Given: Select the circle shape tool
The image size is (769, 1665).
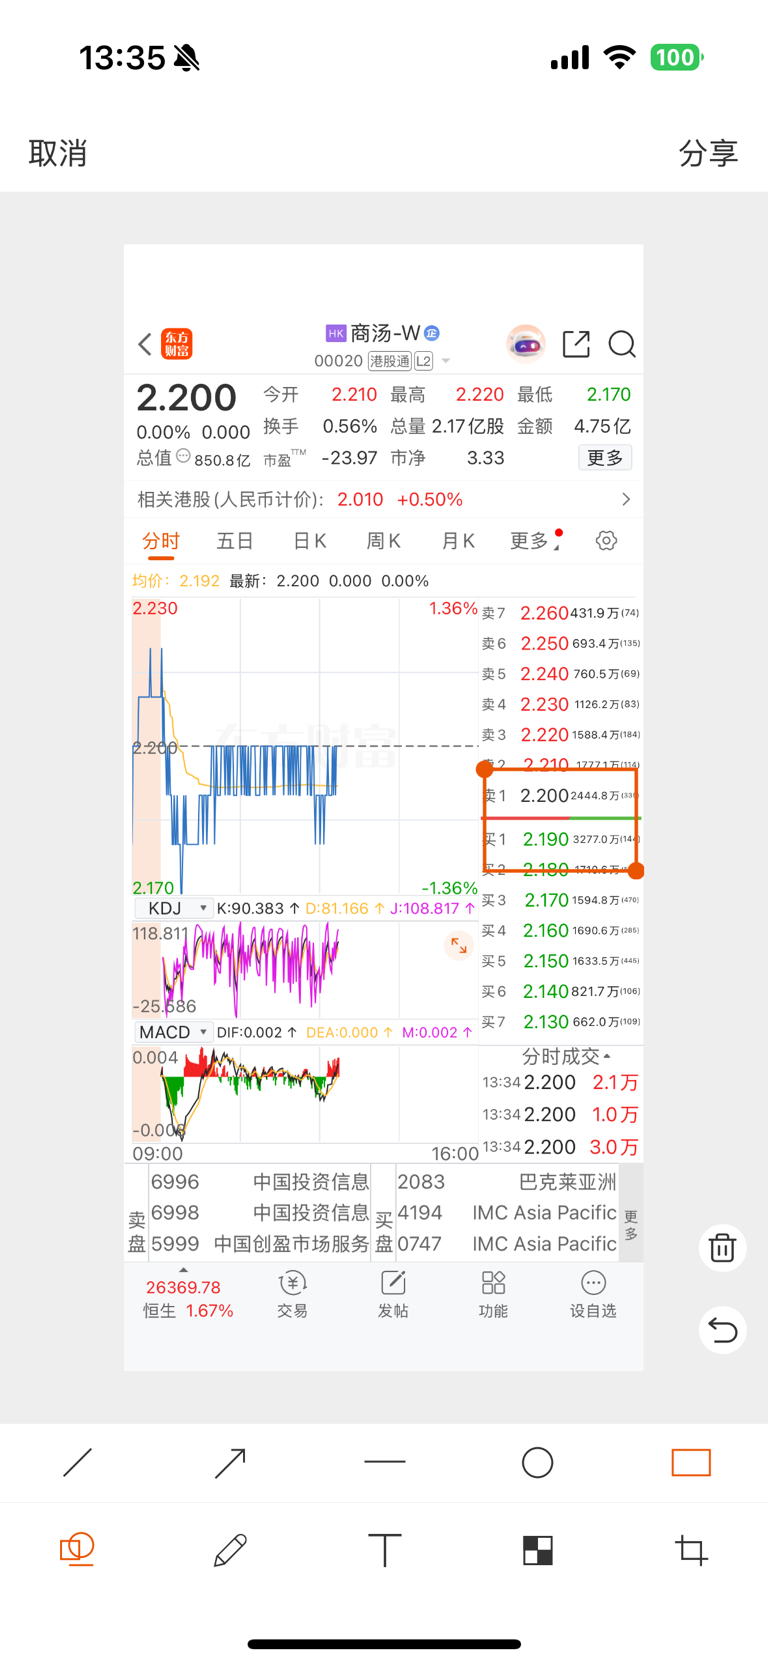Looking at the screenshot, I should 538,1463.
